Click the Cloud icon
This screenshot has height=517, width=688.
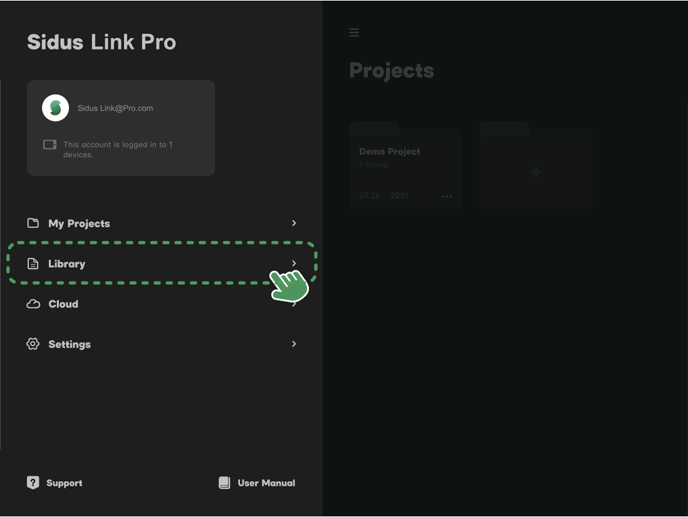pyautogui.click(x=33, y=304)
